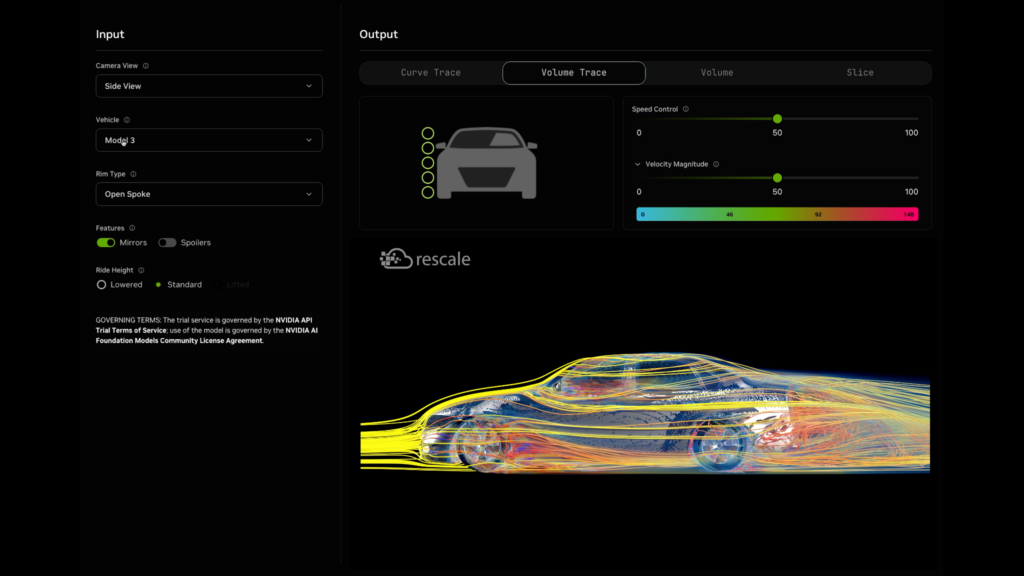Select the Lowered ride height option
Viewport: 1024px width, 576px height.
[101, 285]
